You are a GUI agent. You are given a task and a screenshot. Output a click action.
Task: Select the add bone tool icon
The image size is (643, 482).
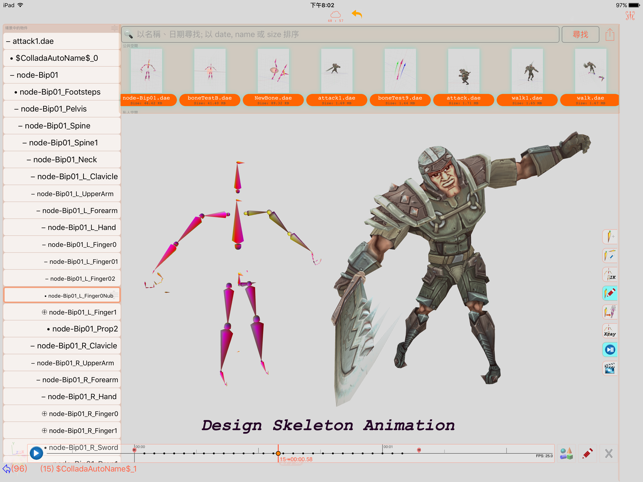click(609, 236)
